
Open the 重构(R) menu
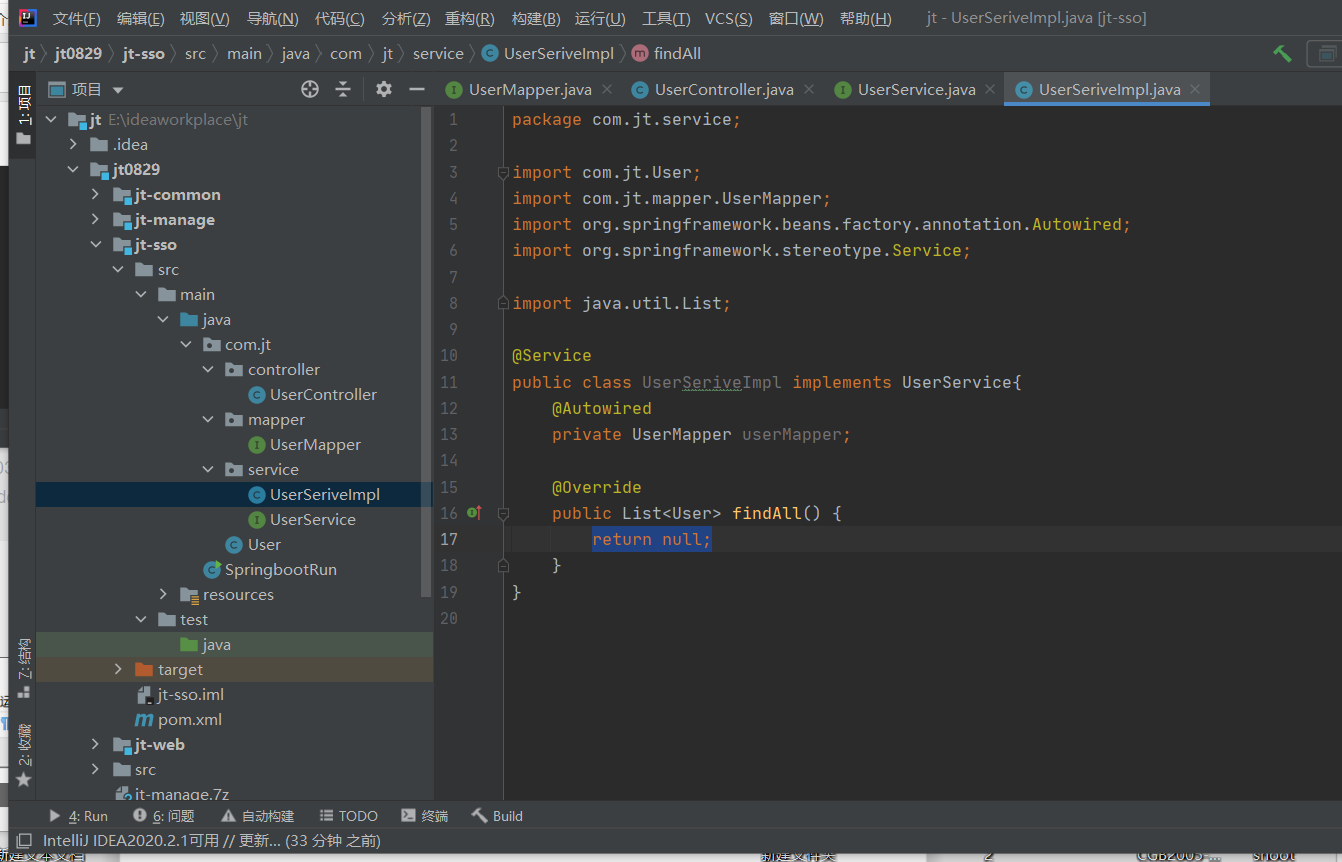pyautogui.click(x=470, y=19)
